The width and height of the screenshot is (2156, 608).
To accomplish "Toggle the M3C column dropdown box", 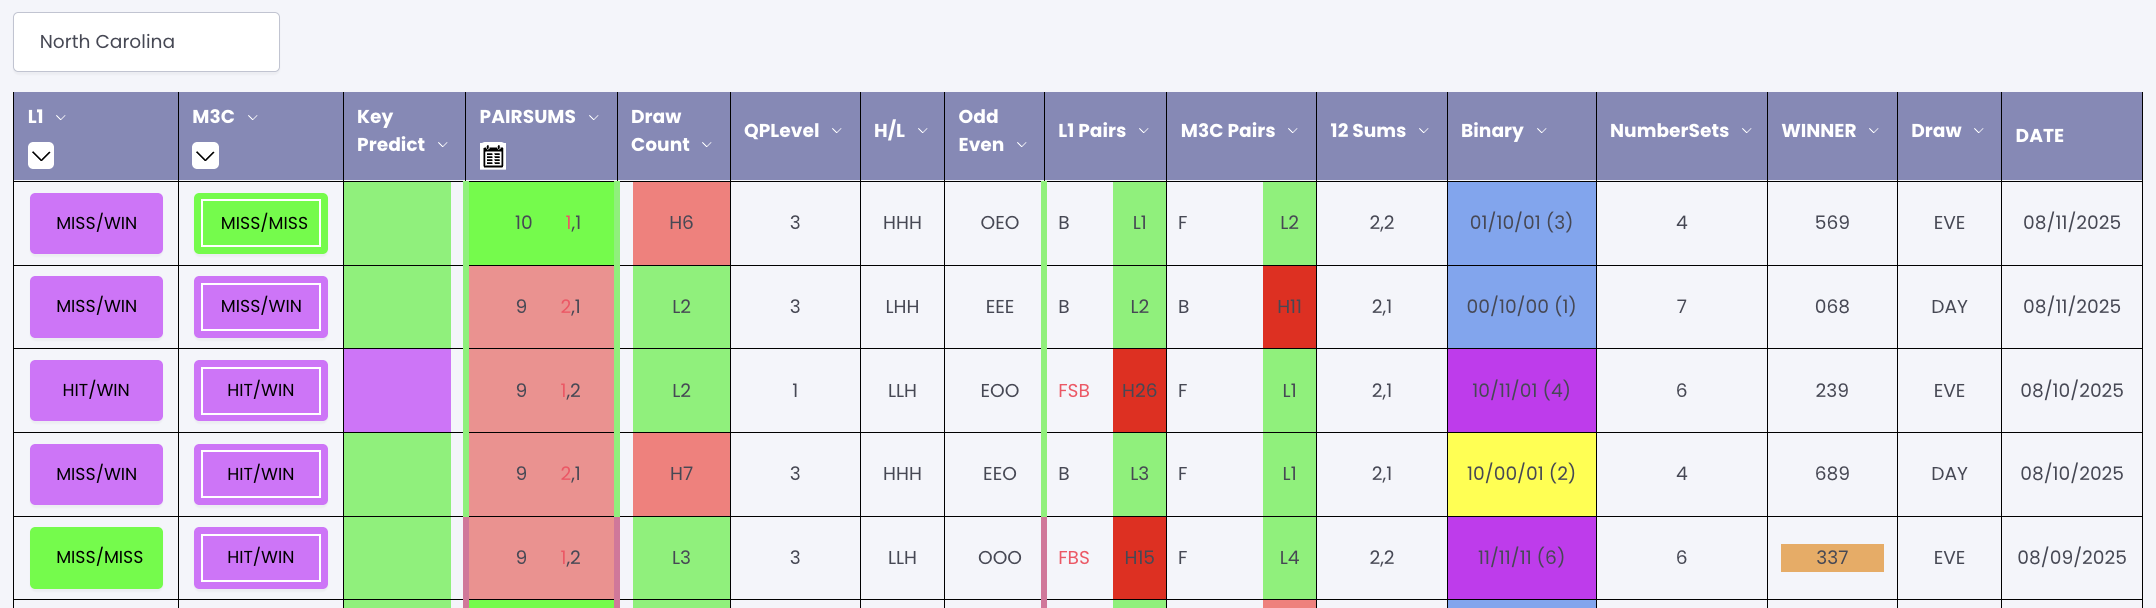I will [x=205, y=155].
